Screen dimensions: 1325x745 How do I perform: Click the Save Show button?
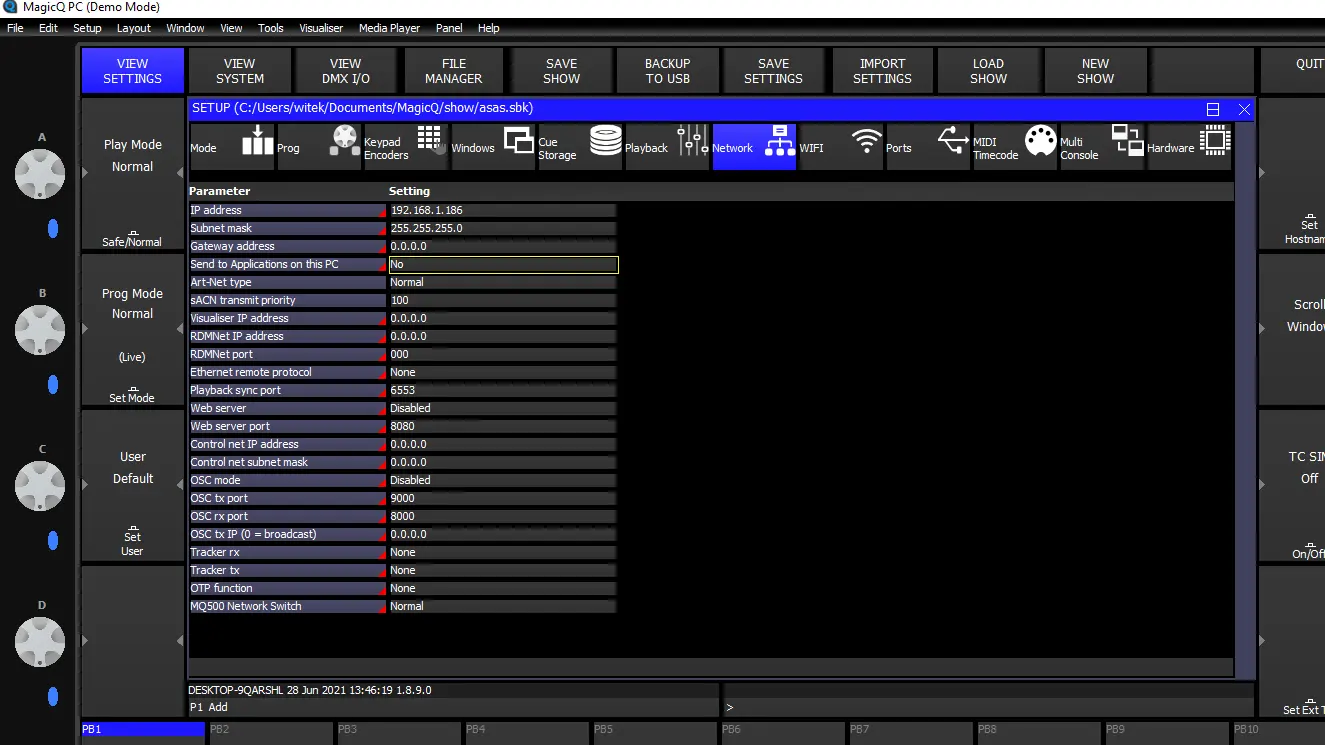tap(561, 71)
